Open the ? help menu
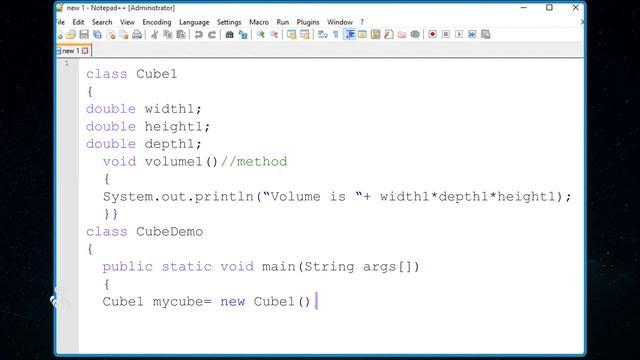The image size is (640, 360). pyautogui.click(x=362, y=22)
